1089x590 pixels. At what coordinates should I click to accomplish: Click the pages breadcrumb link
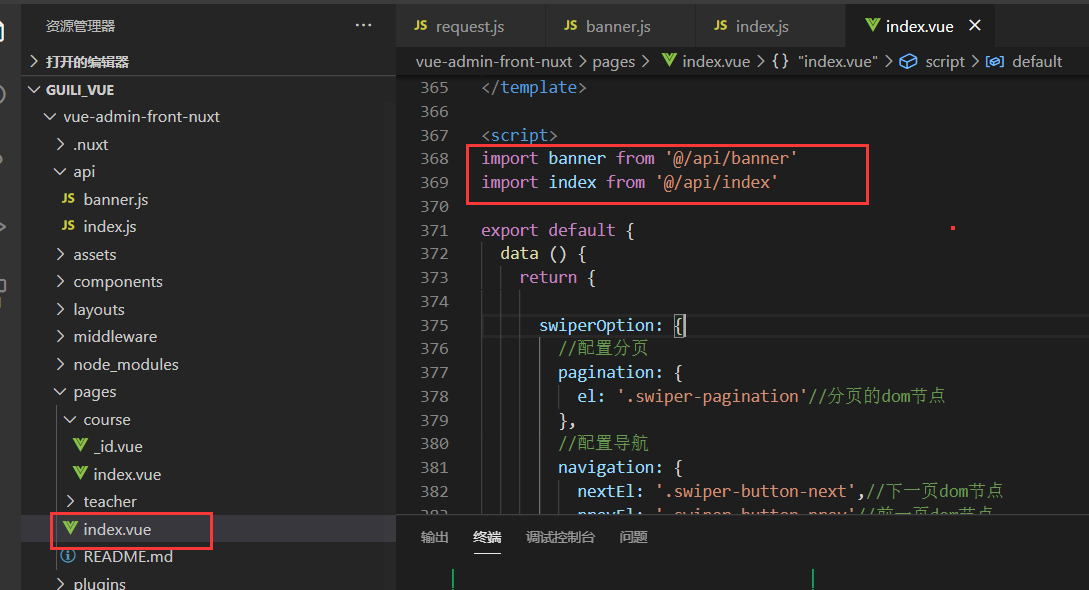[613, 61]
